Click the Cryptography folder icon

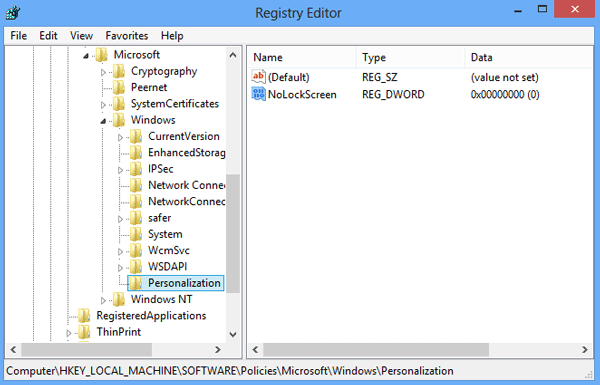click(x=119, y=71)
